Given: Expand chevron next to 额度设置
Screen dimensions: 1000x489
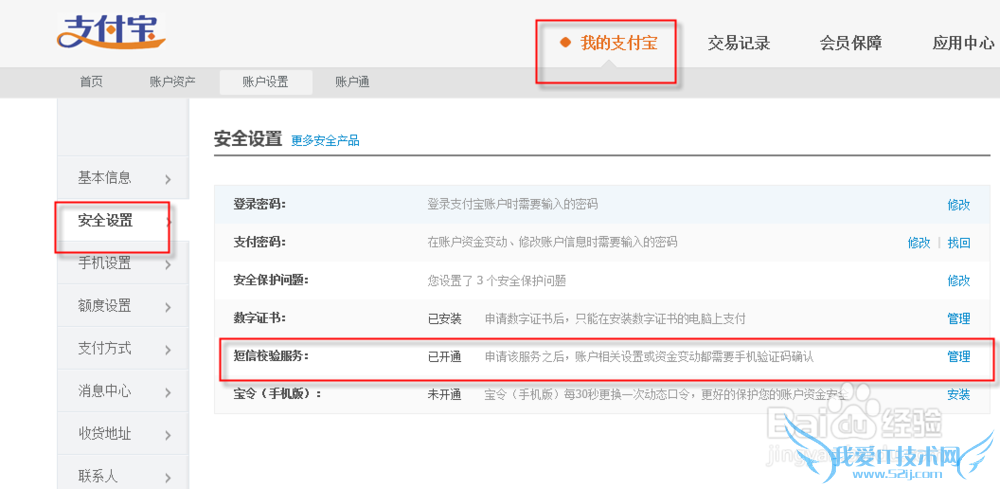Looking at the screenshot, I should (168, 307).
